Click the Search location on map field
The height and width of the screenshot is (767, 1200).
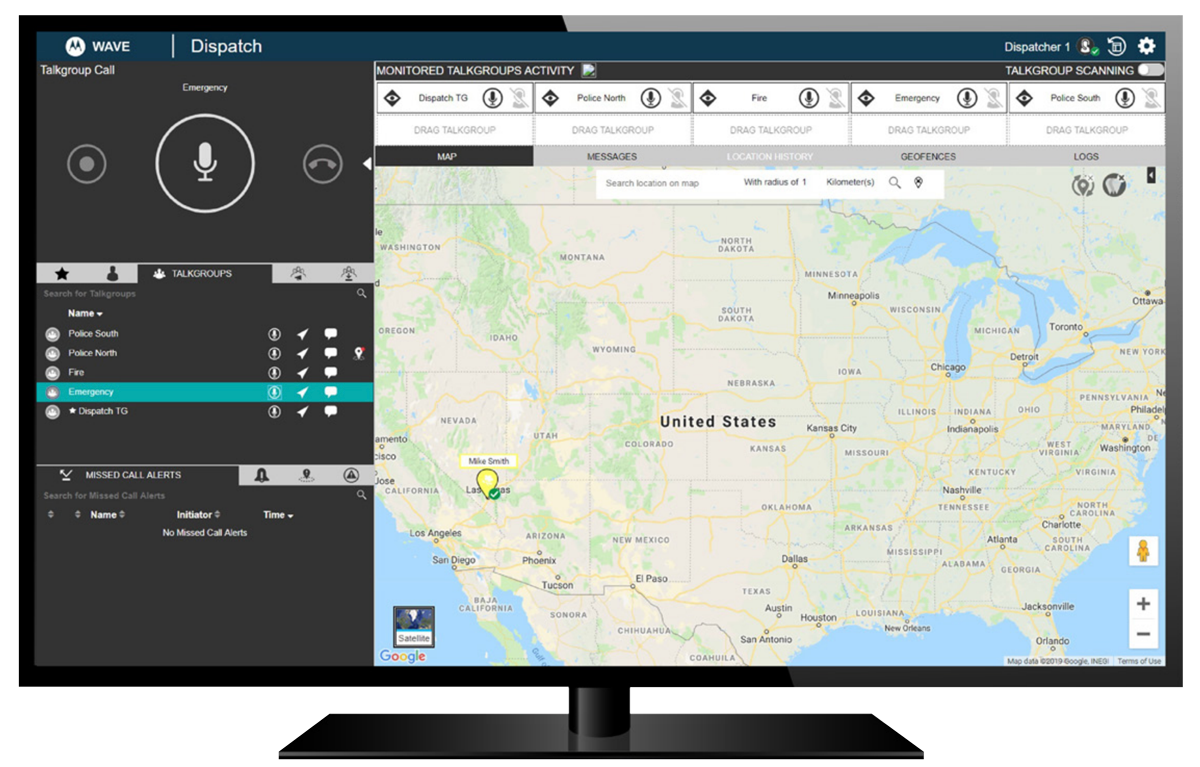[652, 183]
